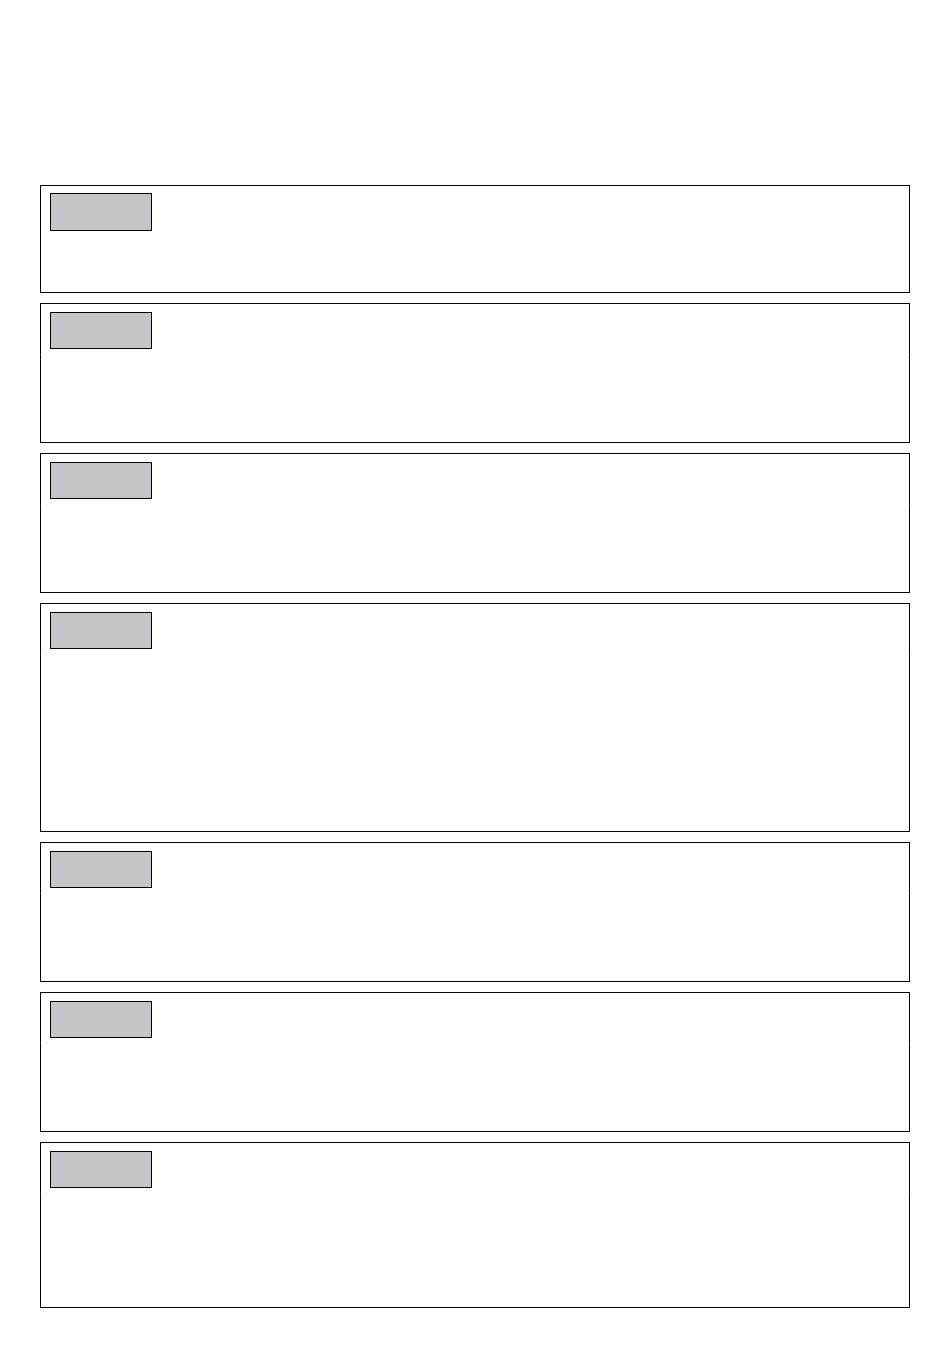Select the gray label in the tallest fourth panel
The height and width of the screenshot is (1364, 950).
[101, 630]
